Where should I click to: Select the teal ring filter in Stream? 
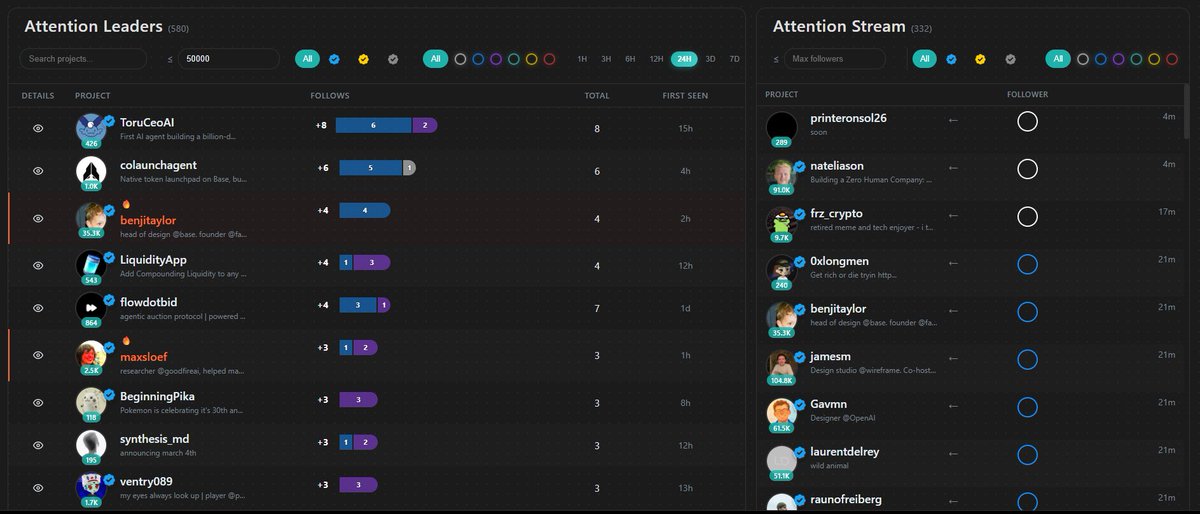click(x=1137, y=59)
